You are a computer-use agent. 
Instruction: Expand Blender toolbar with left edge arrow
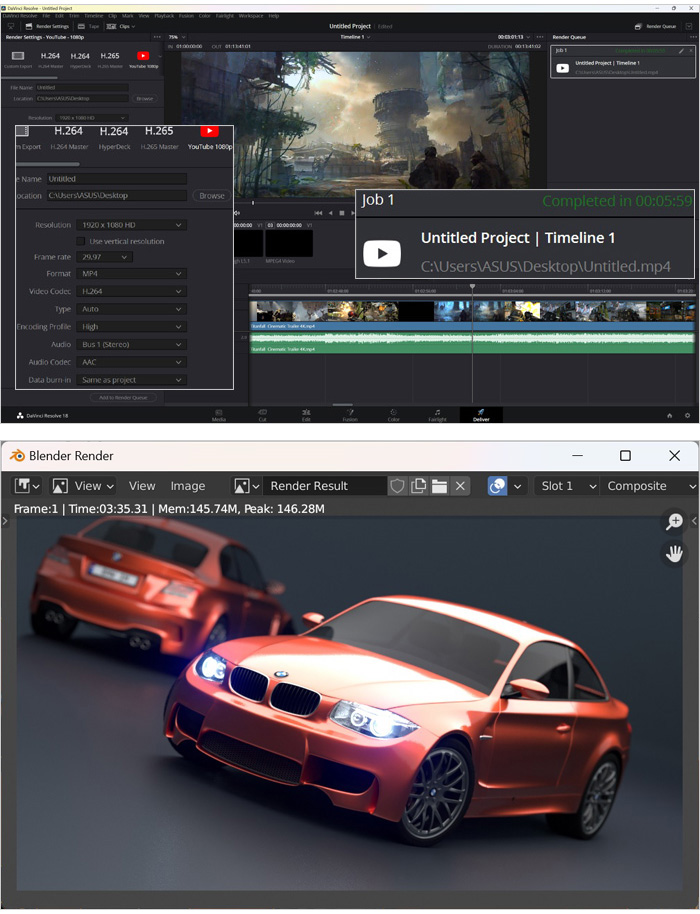[x=5, y=521]
